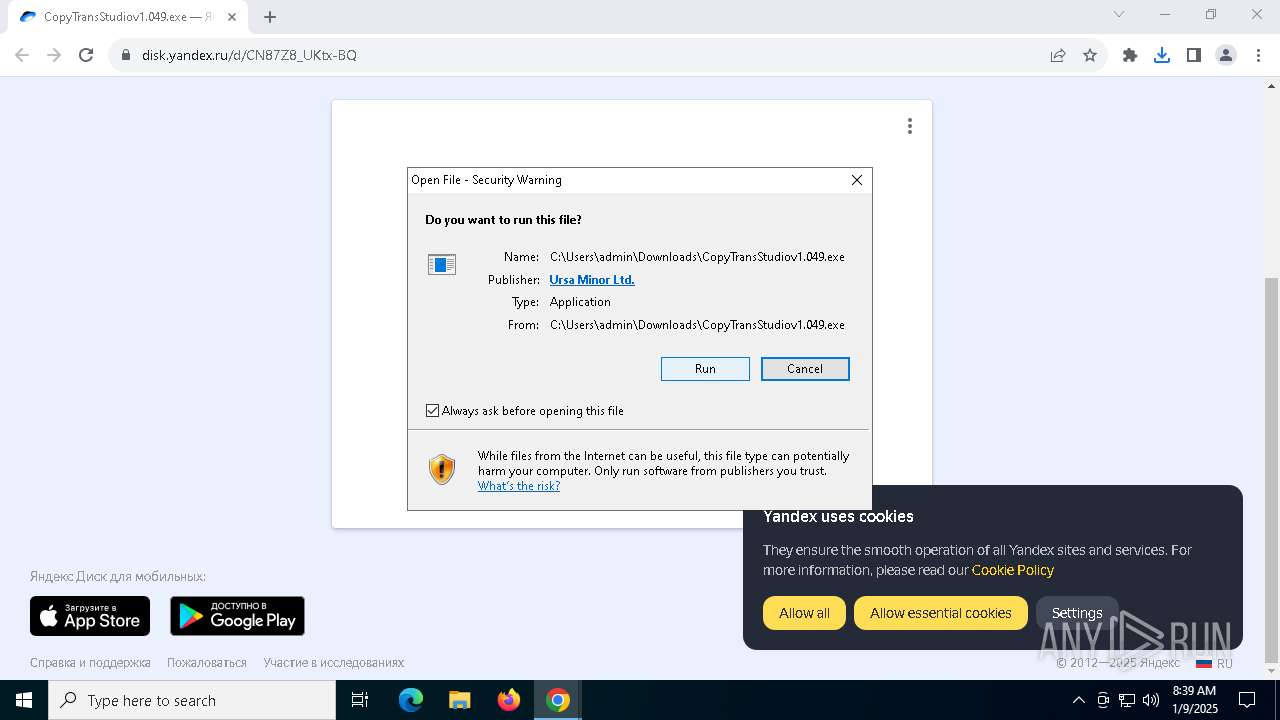This screenshot has width=1280, height=720.
Task: Go back in Chrome
Action: coord(22,55)
